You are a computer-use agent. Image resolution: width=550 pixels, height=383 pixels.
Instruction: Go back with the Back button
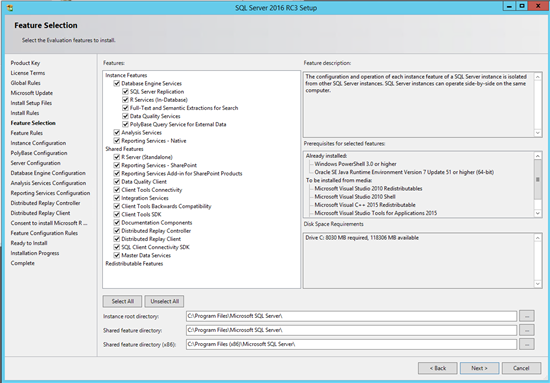tap(438, 368)
